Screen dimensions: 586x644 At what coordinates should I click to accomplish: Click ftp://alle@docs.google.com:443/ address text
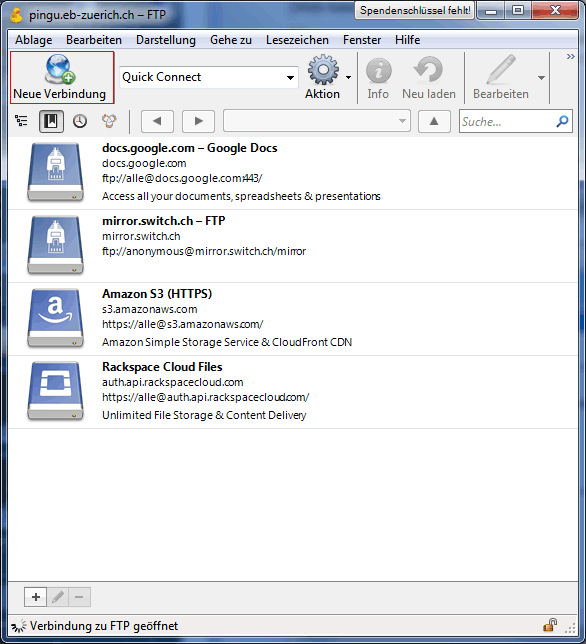point(182,179)
